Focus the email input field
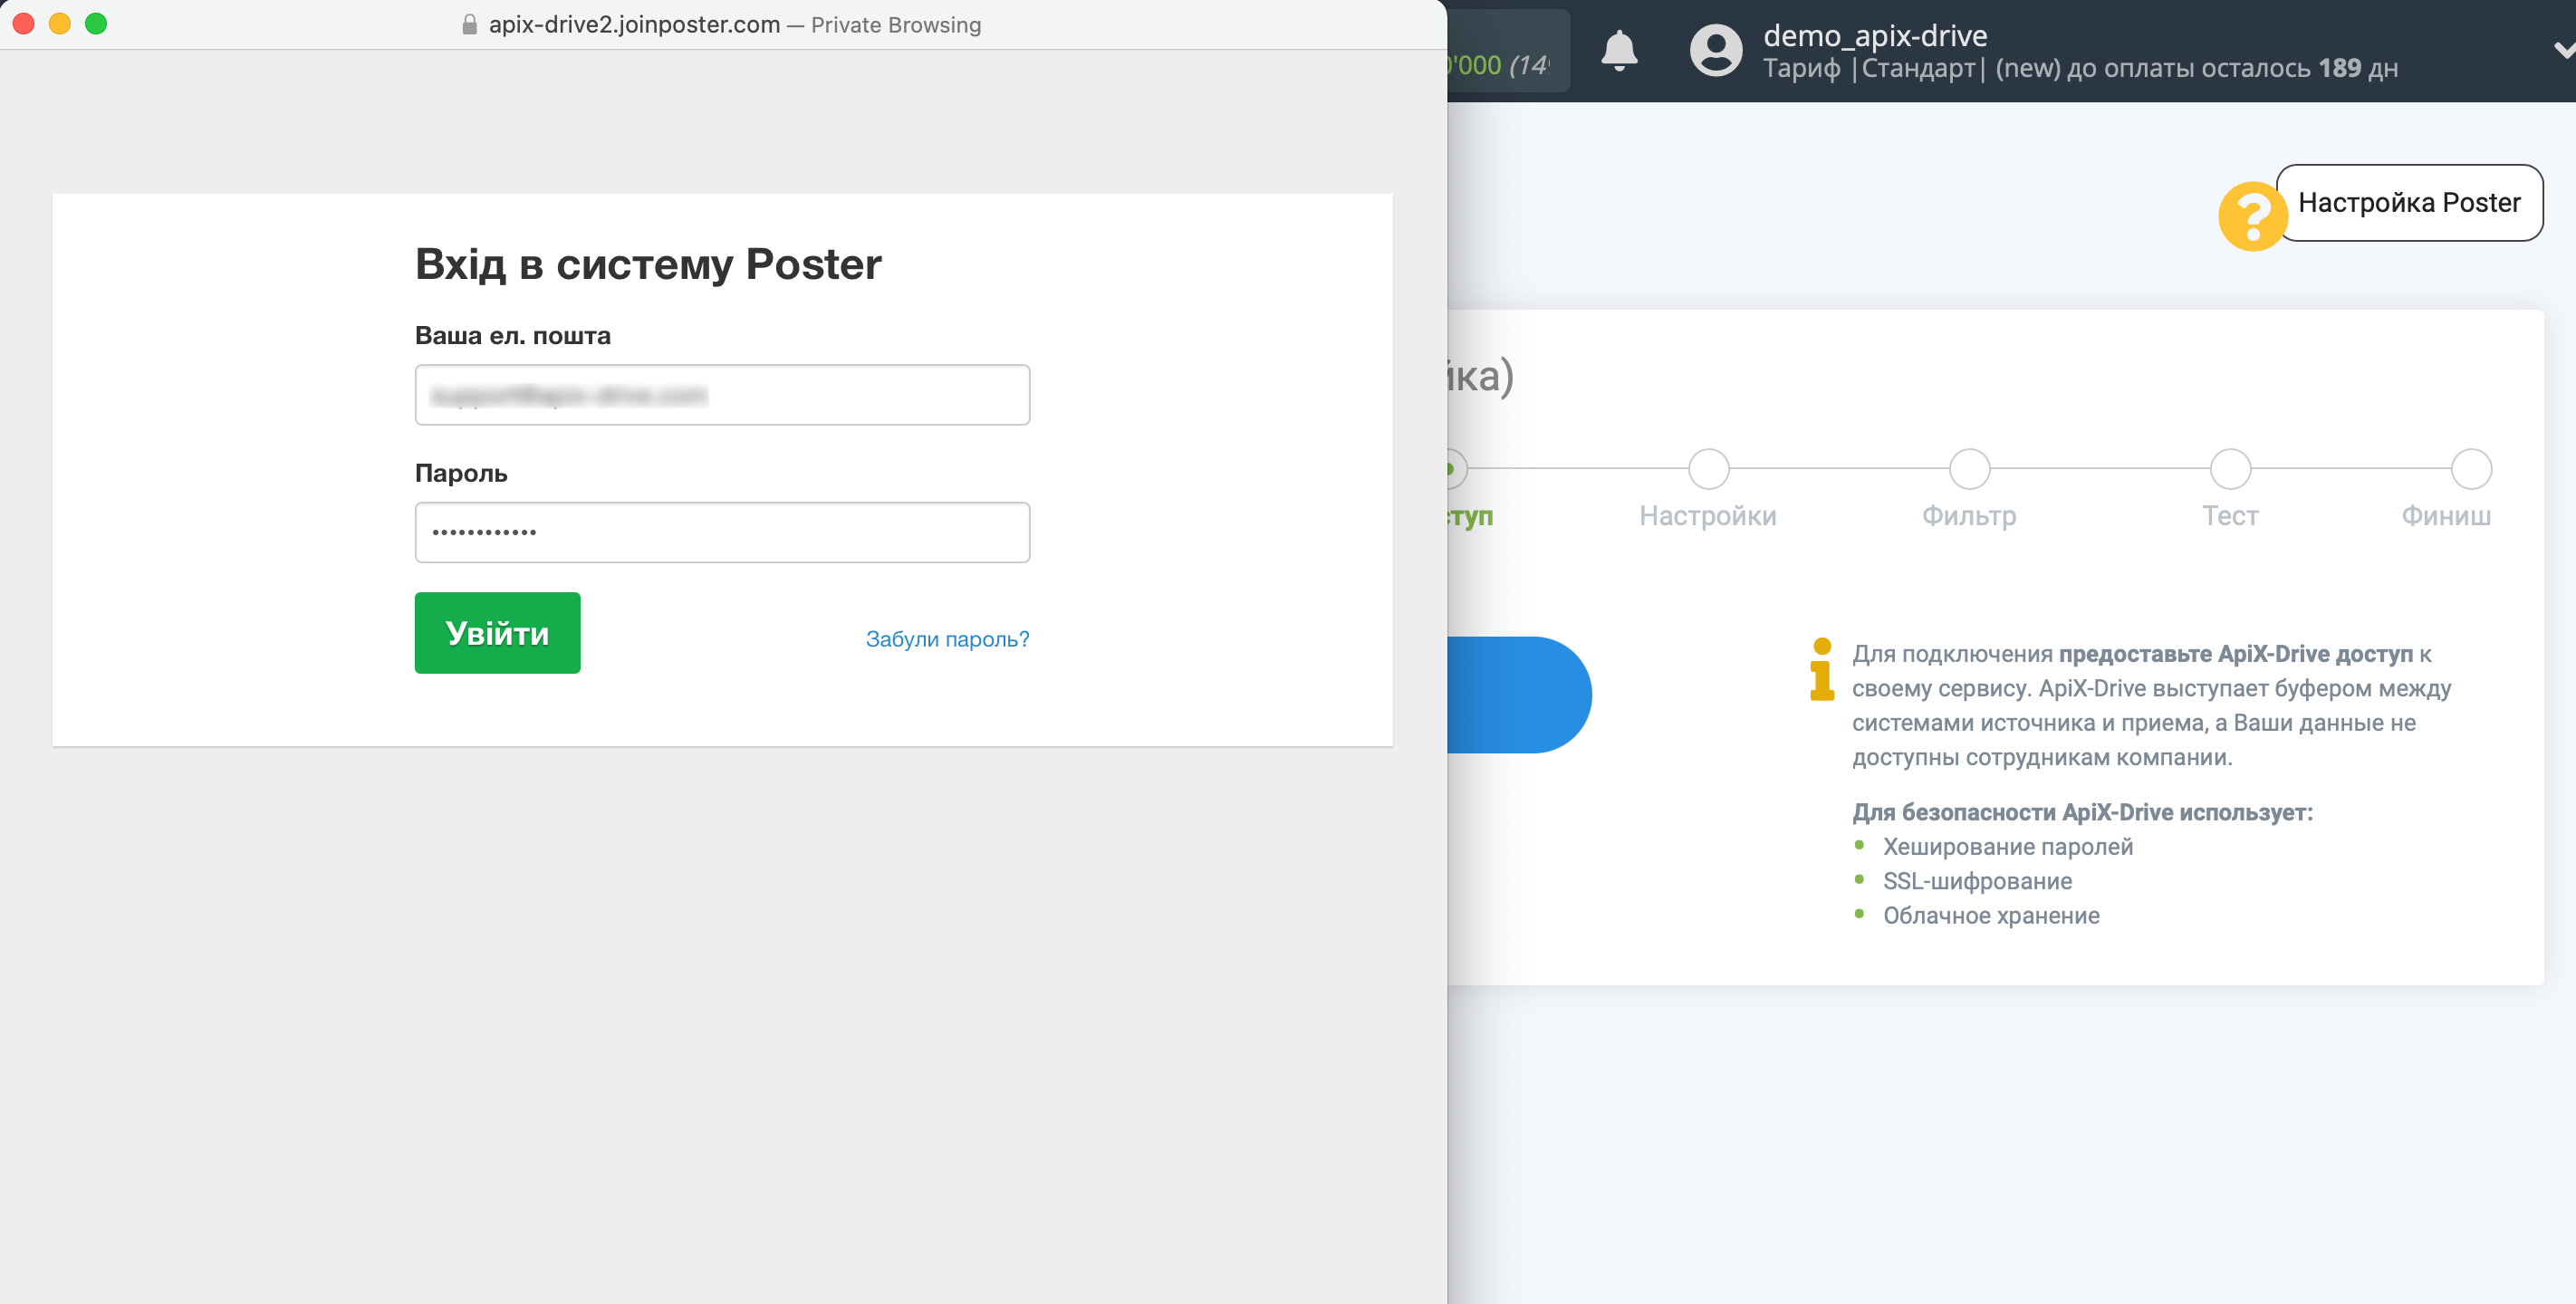 [x=722, y=395]
